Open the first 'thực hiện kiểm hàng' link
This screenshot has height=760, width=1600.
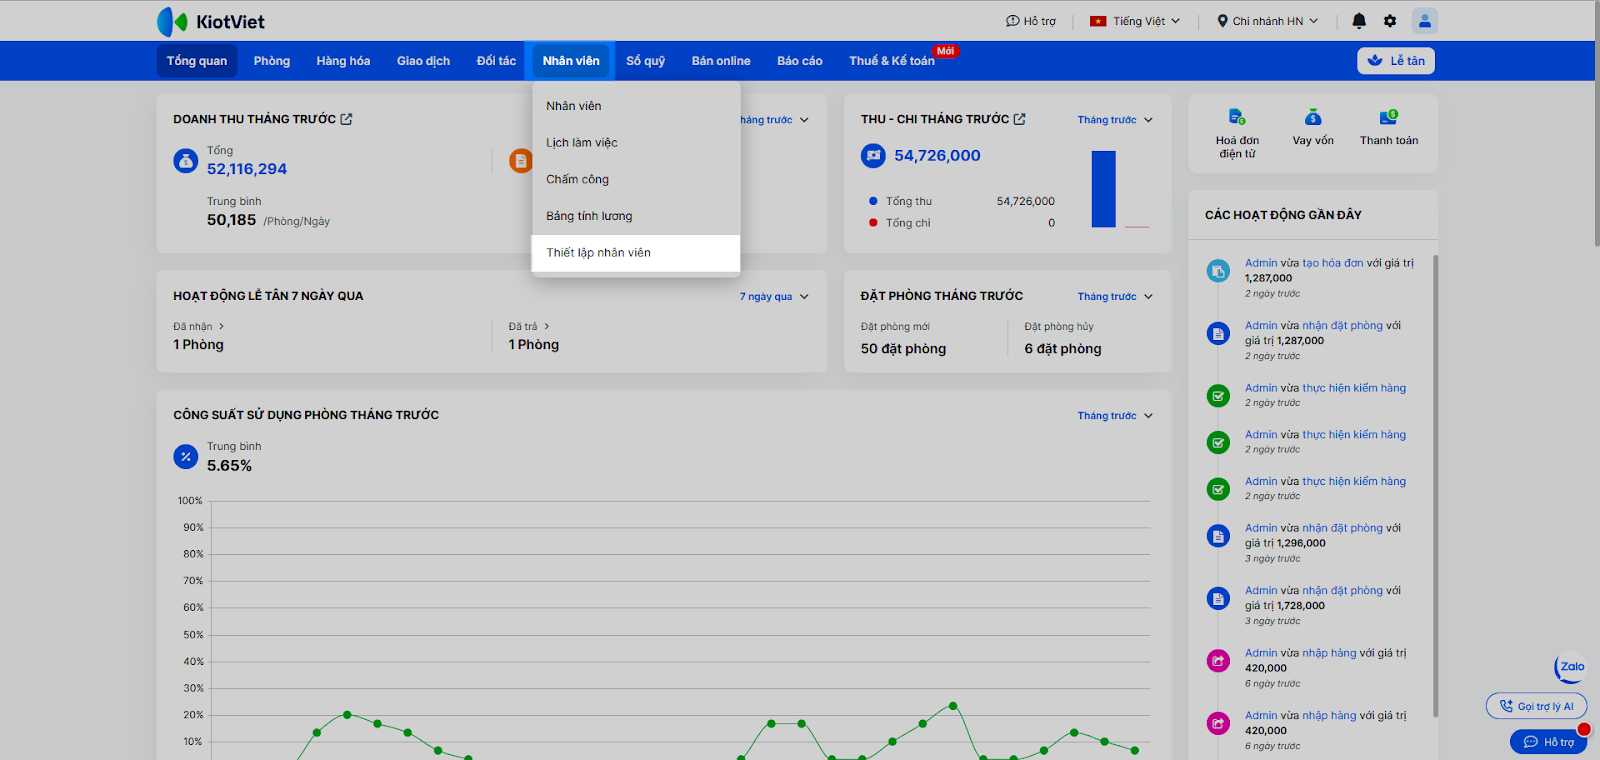click(1354, 388)
